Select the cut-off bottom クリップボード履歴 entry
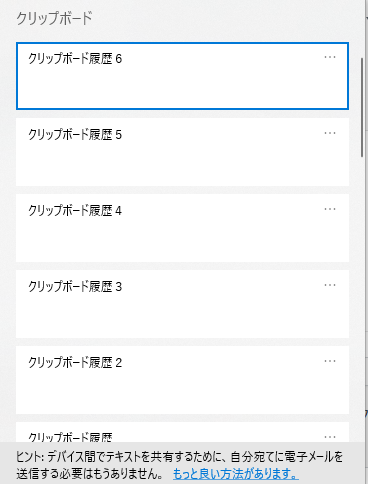368x484 pixels. (182, 432)
